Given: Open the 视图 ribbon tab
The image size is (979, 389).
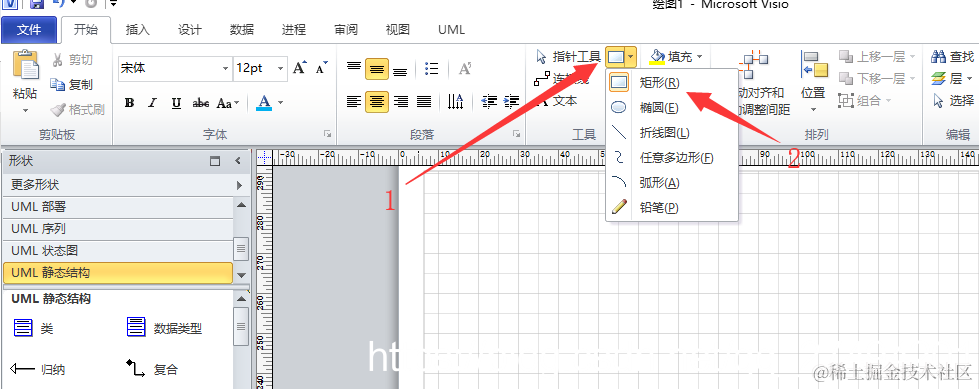Looking at the screenshot, I should click(398, 29).
